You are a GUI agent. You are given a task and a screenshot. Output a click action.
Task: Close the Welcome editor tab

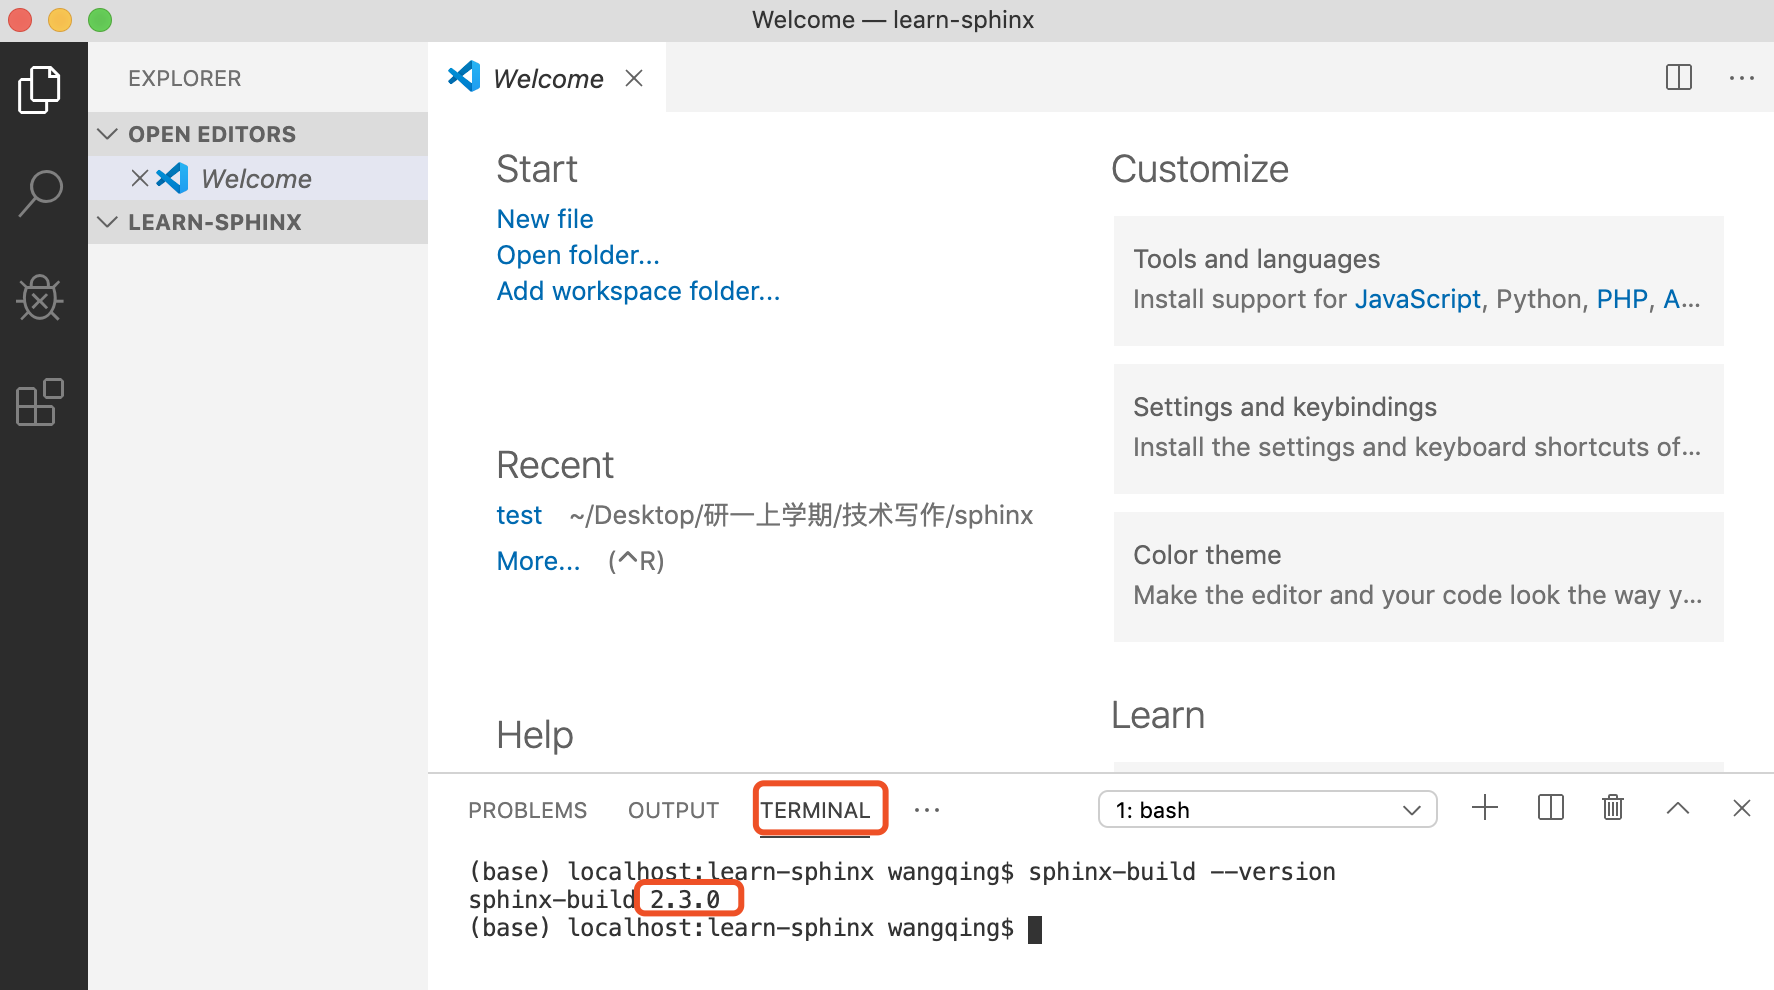(634, 78)
